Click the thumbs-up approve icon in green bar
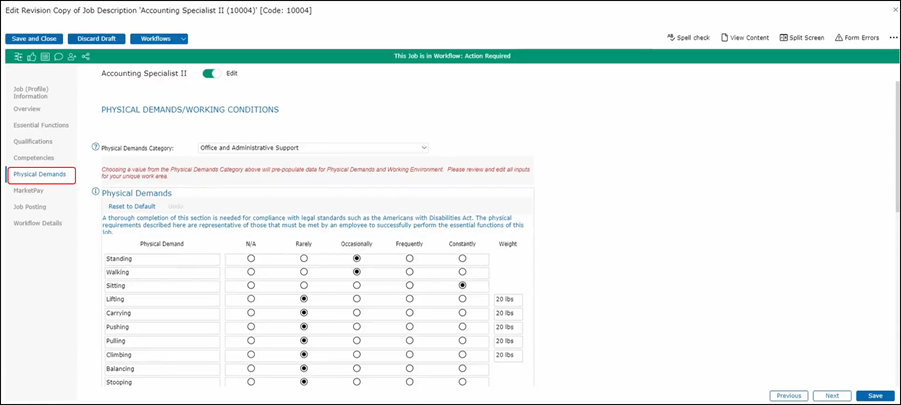901x405 pixels. pyautogui.click(x=32, y=56)
